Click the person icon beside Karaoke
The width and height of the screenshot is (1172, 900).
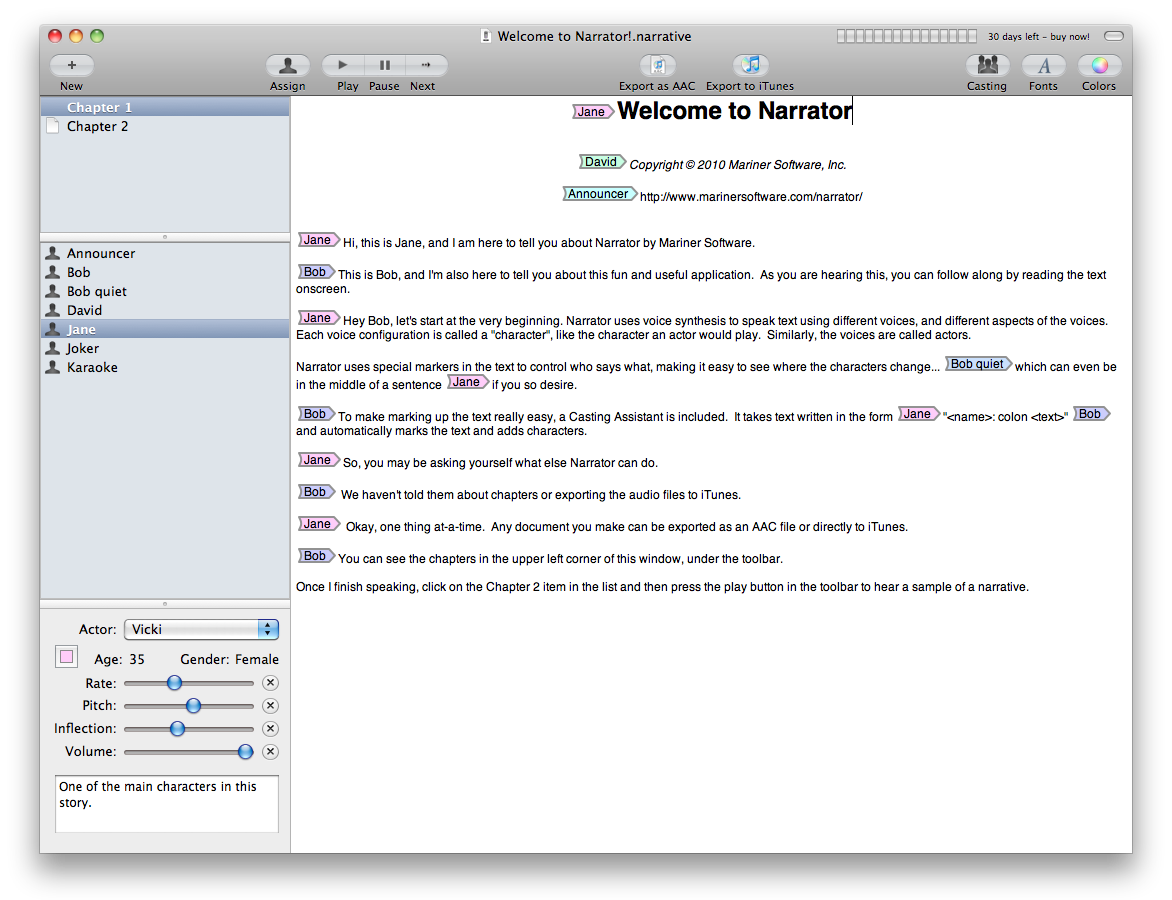coord(52,367)
